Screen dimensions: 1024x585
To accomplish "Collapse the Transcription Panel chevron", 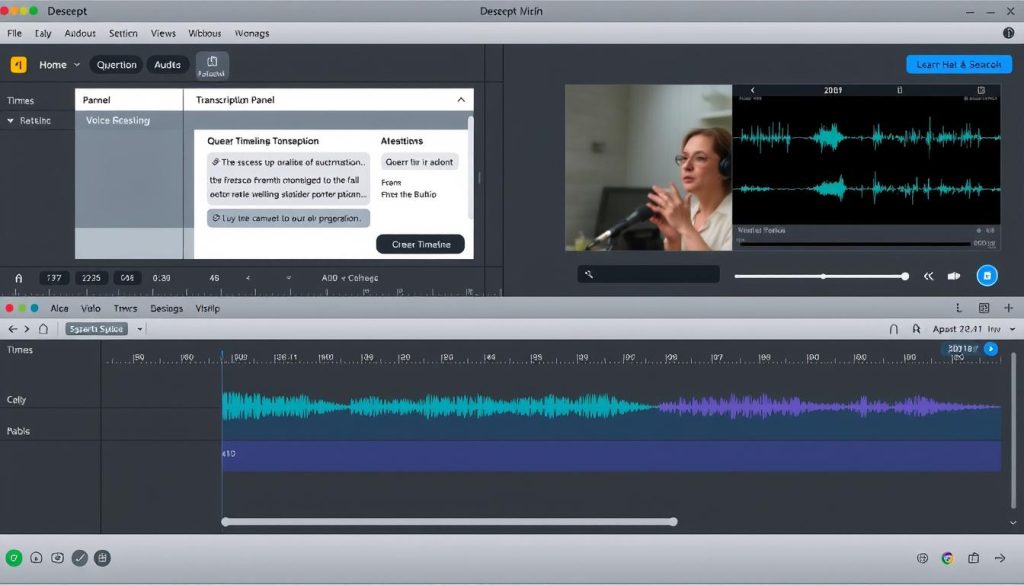I will coord(461,100).
